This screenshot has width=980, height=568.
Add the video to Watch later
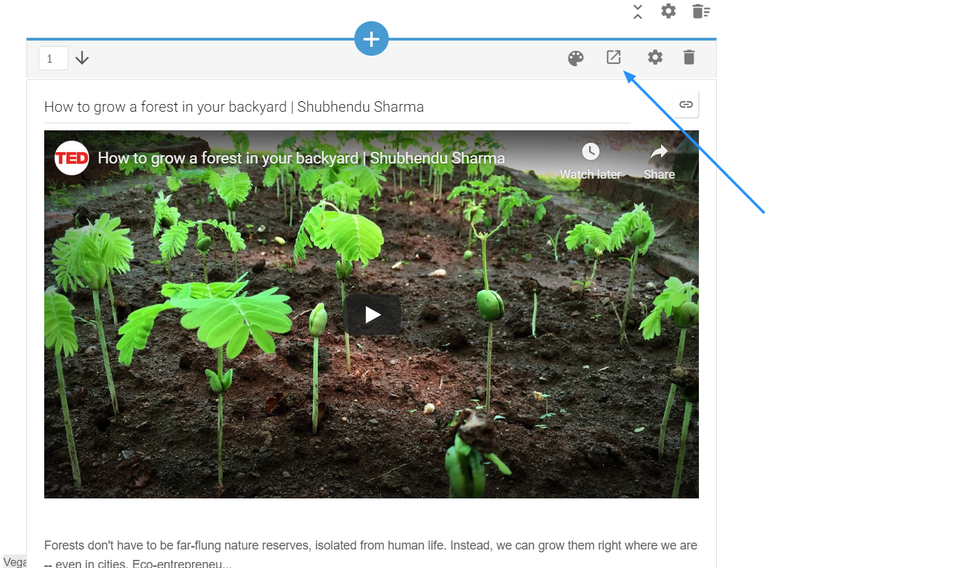point(590,159)
